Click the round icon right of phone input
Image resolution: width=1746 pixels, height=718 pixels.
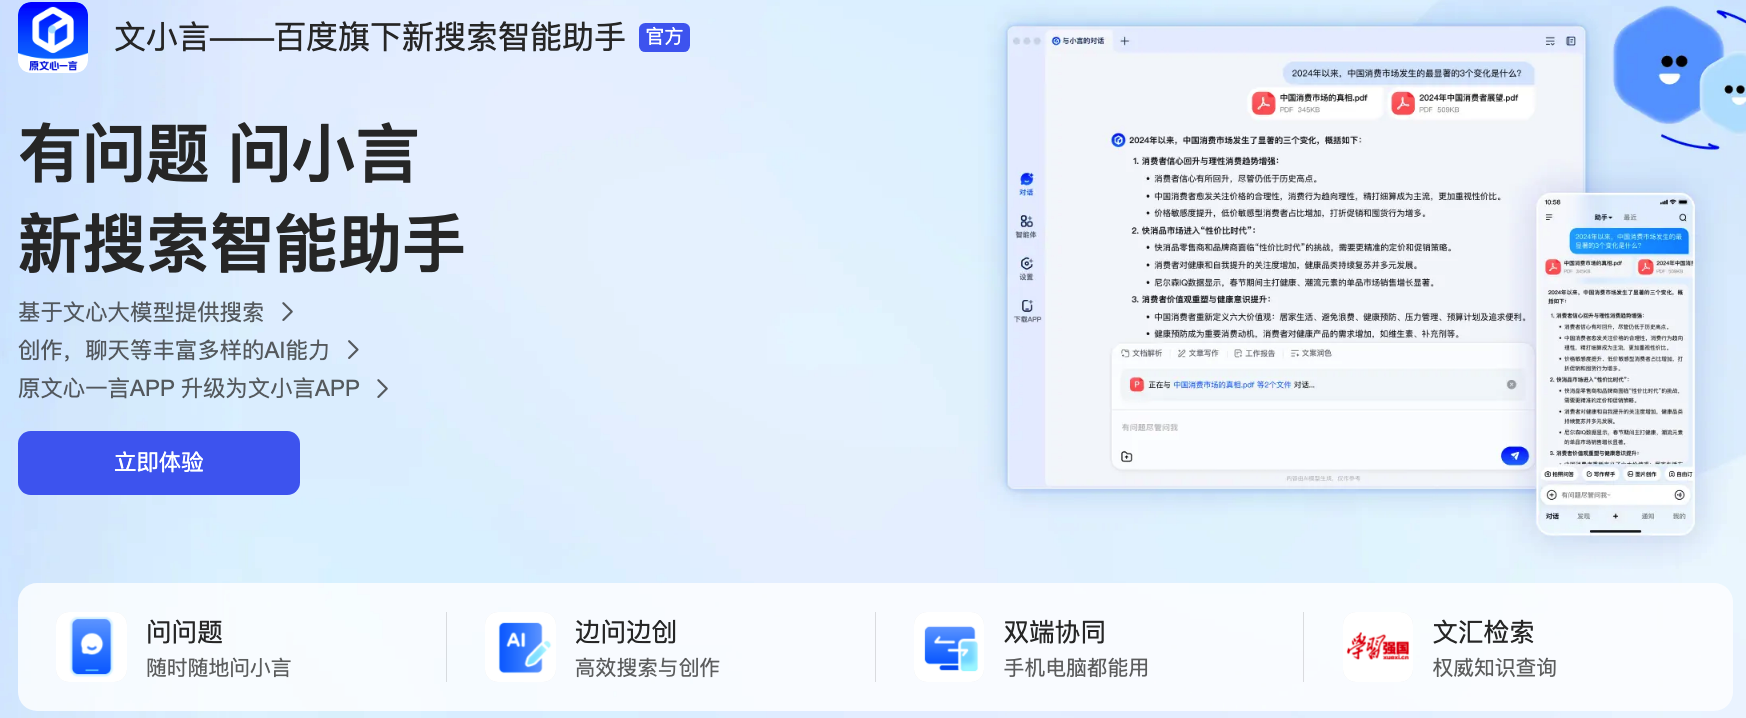tap(1680, 495)
